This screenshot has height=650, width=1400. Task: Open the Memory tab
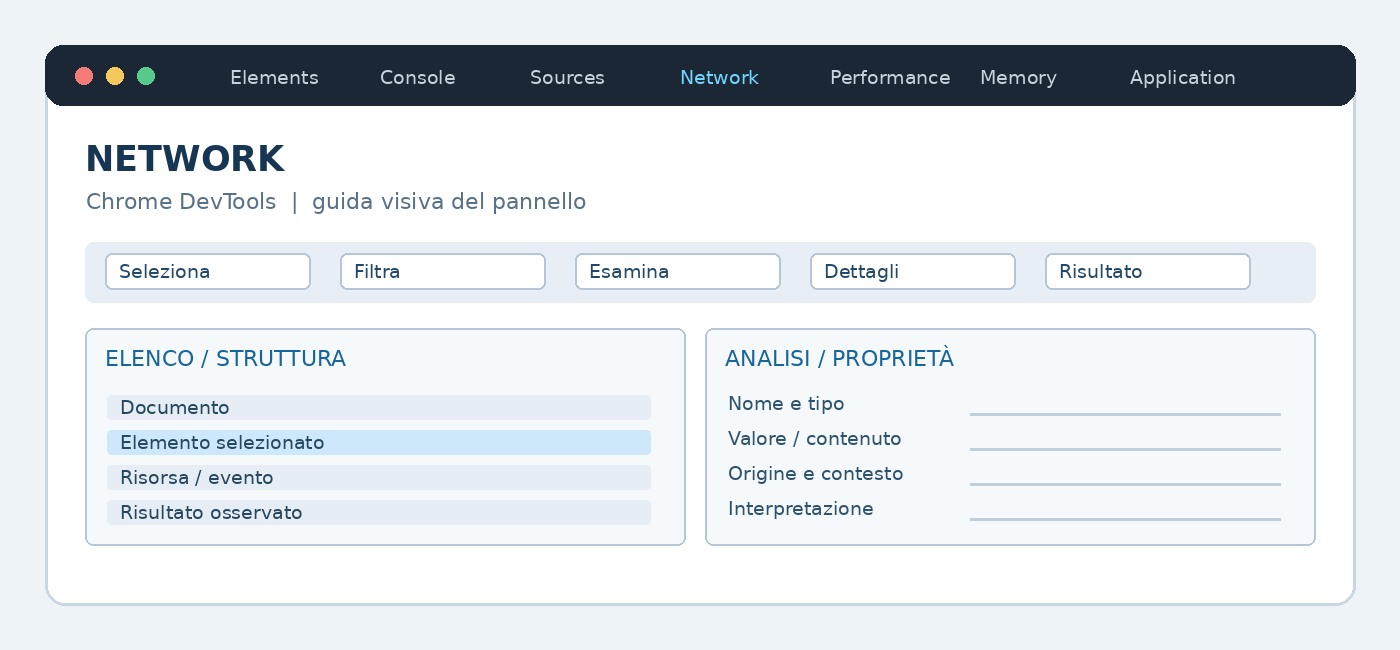pyautogui.click(x=1018, y=78)
